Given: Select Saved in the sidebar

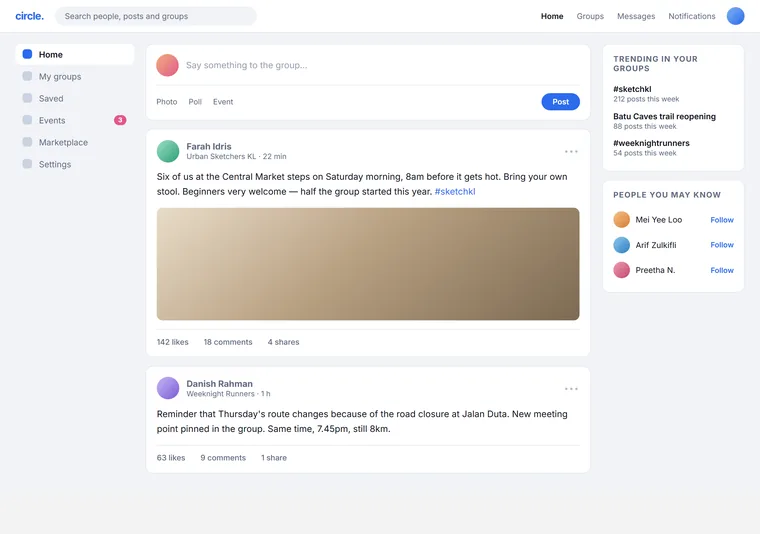Looking at the screenshot, I should point(75,98).
